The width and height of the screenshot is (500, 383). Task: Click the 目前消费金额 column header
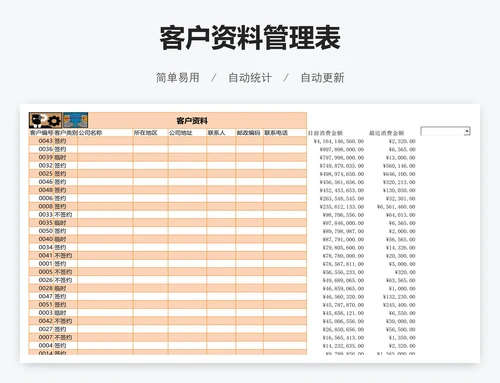(325, 133)
